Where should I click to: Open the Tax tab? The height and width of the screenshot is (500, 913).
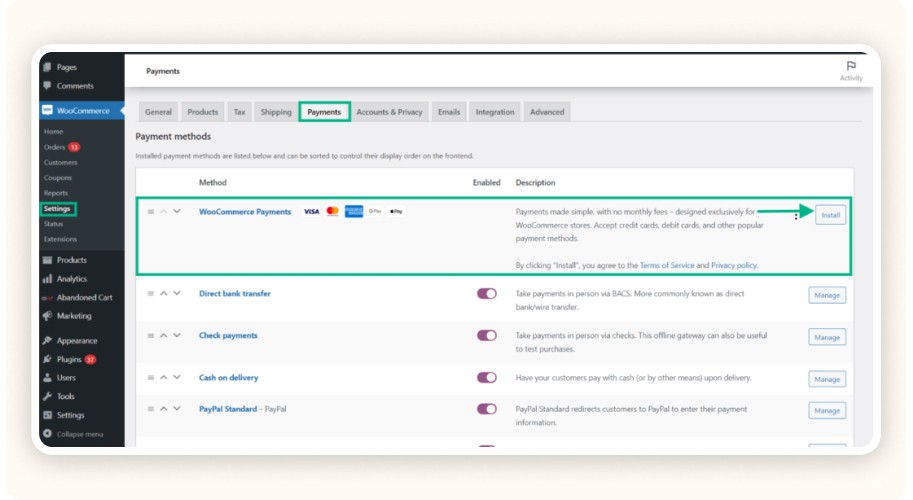tap(239, 112)
